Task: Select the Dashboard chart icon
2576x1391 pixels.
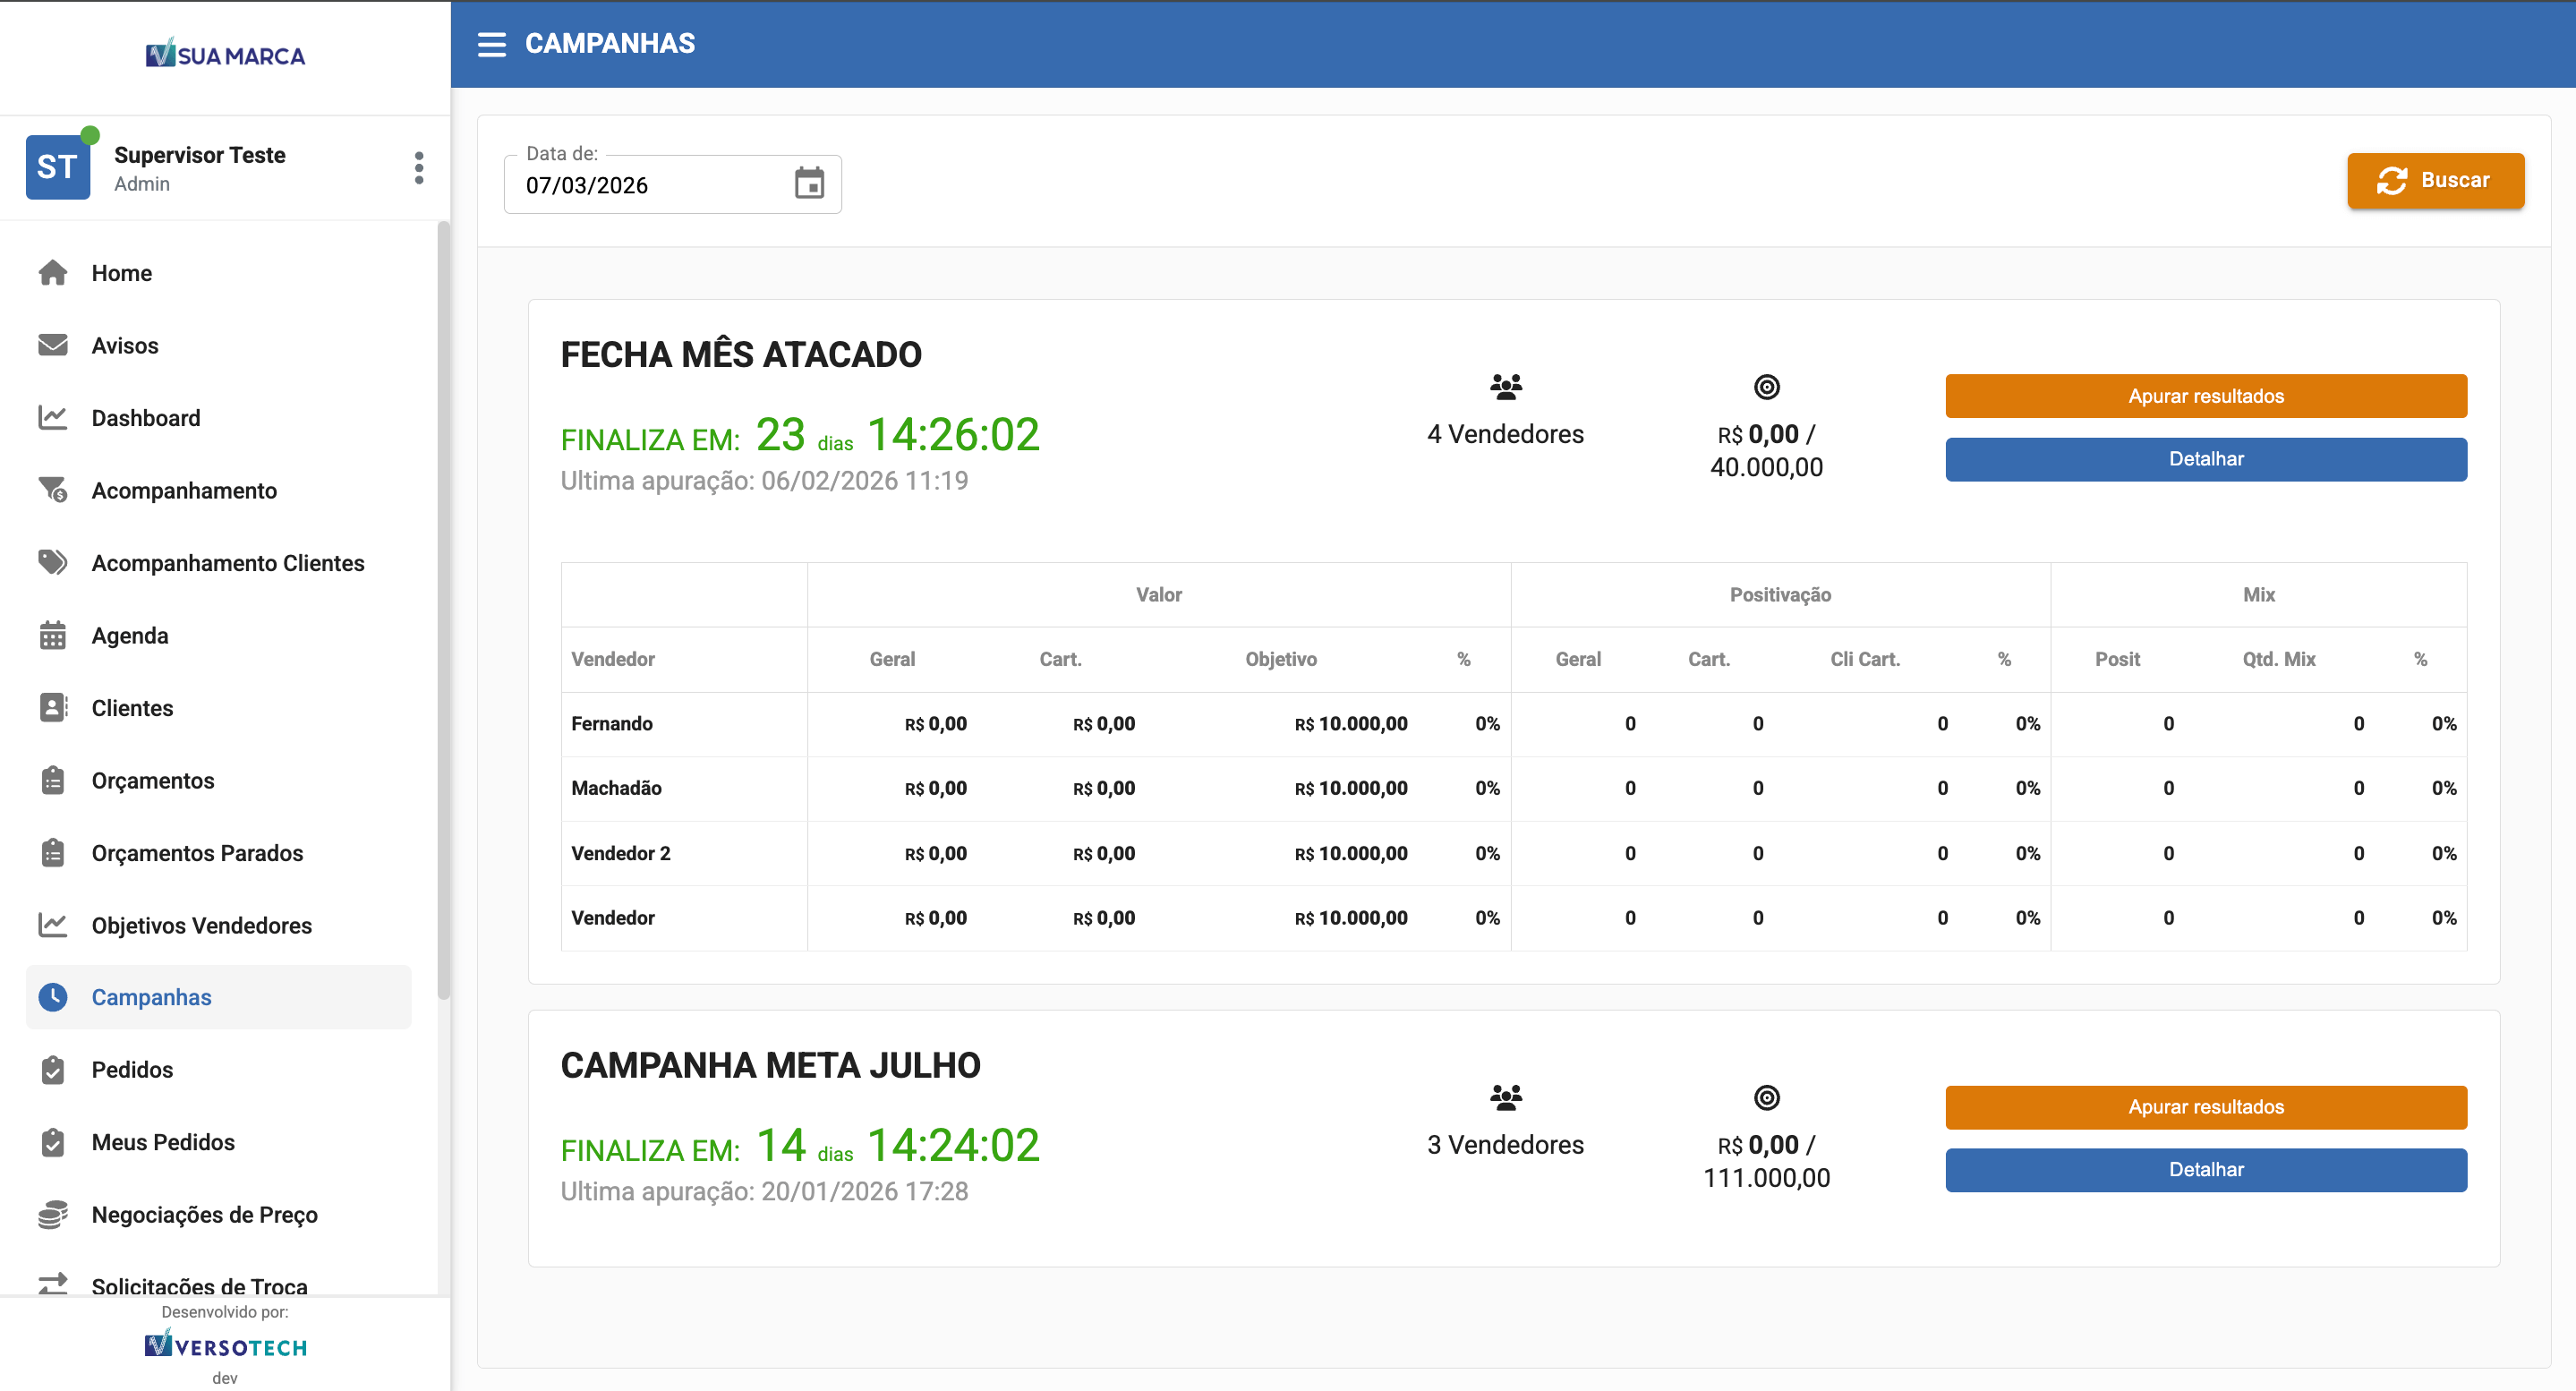Action: (53, 418)
